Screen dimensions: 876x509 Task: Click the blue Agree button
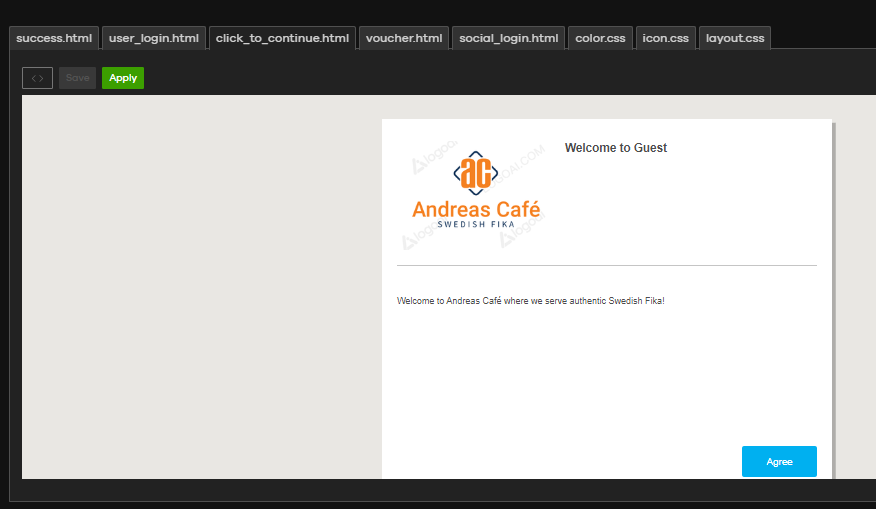pos(779,462)
